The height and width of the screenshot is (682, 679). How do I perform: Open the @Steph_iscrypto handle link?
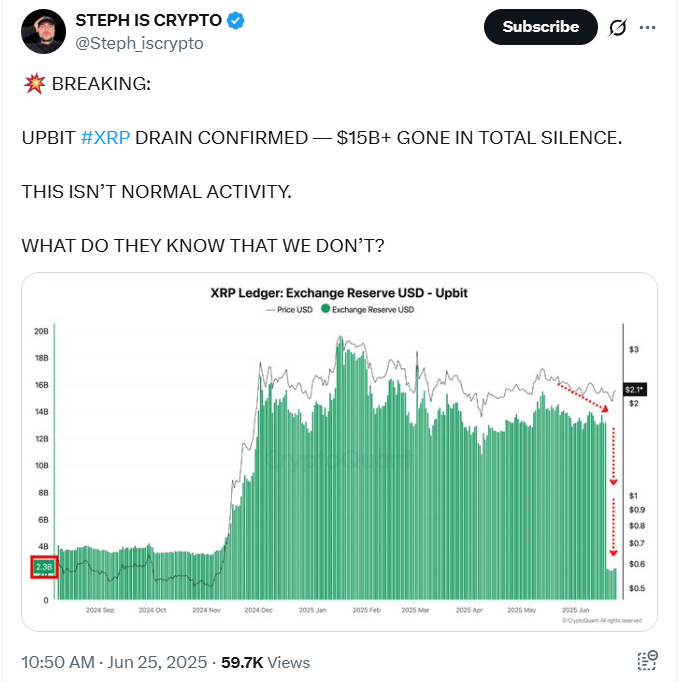[x=139, y=43]
